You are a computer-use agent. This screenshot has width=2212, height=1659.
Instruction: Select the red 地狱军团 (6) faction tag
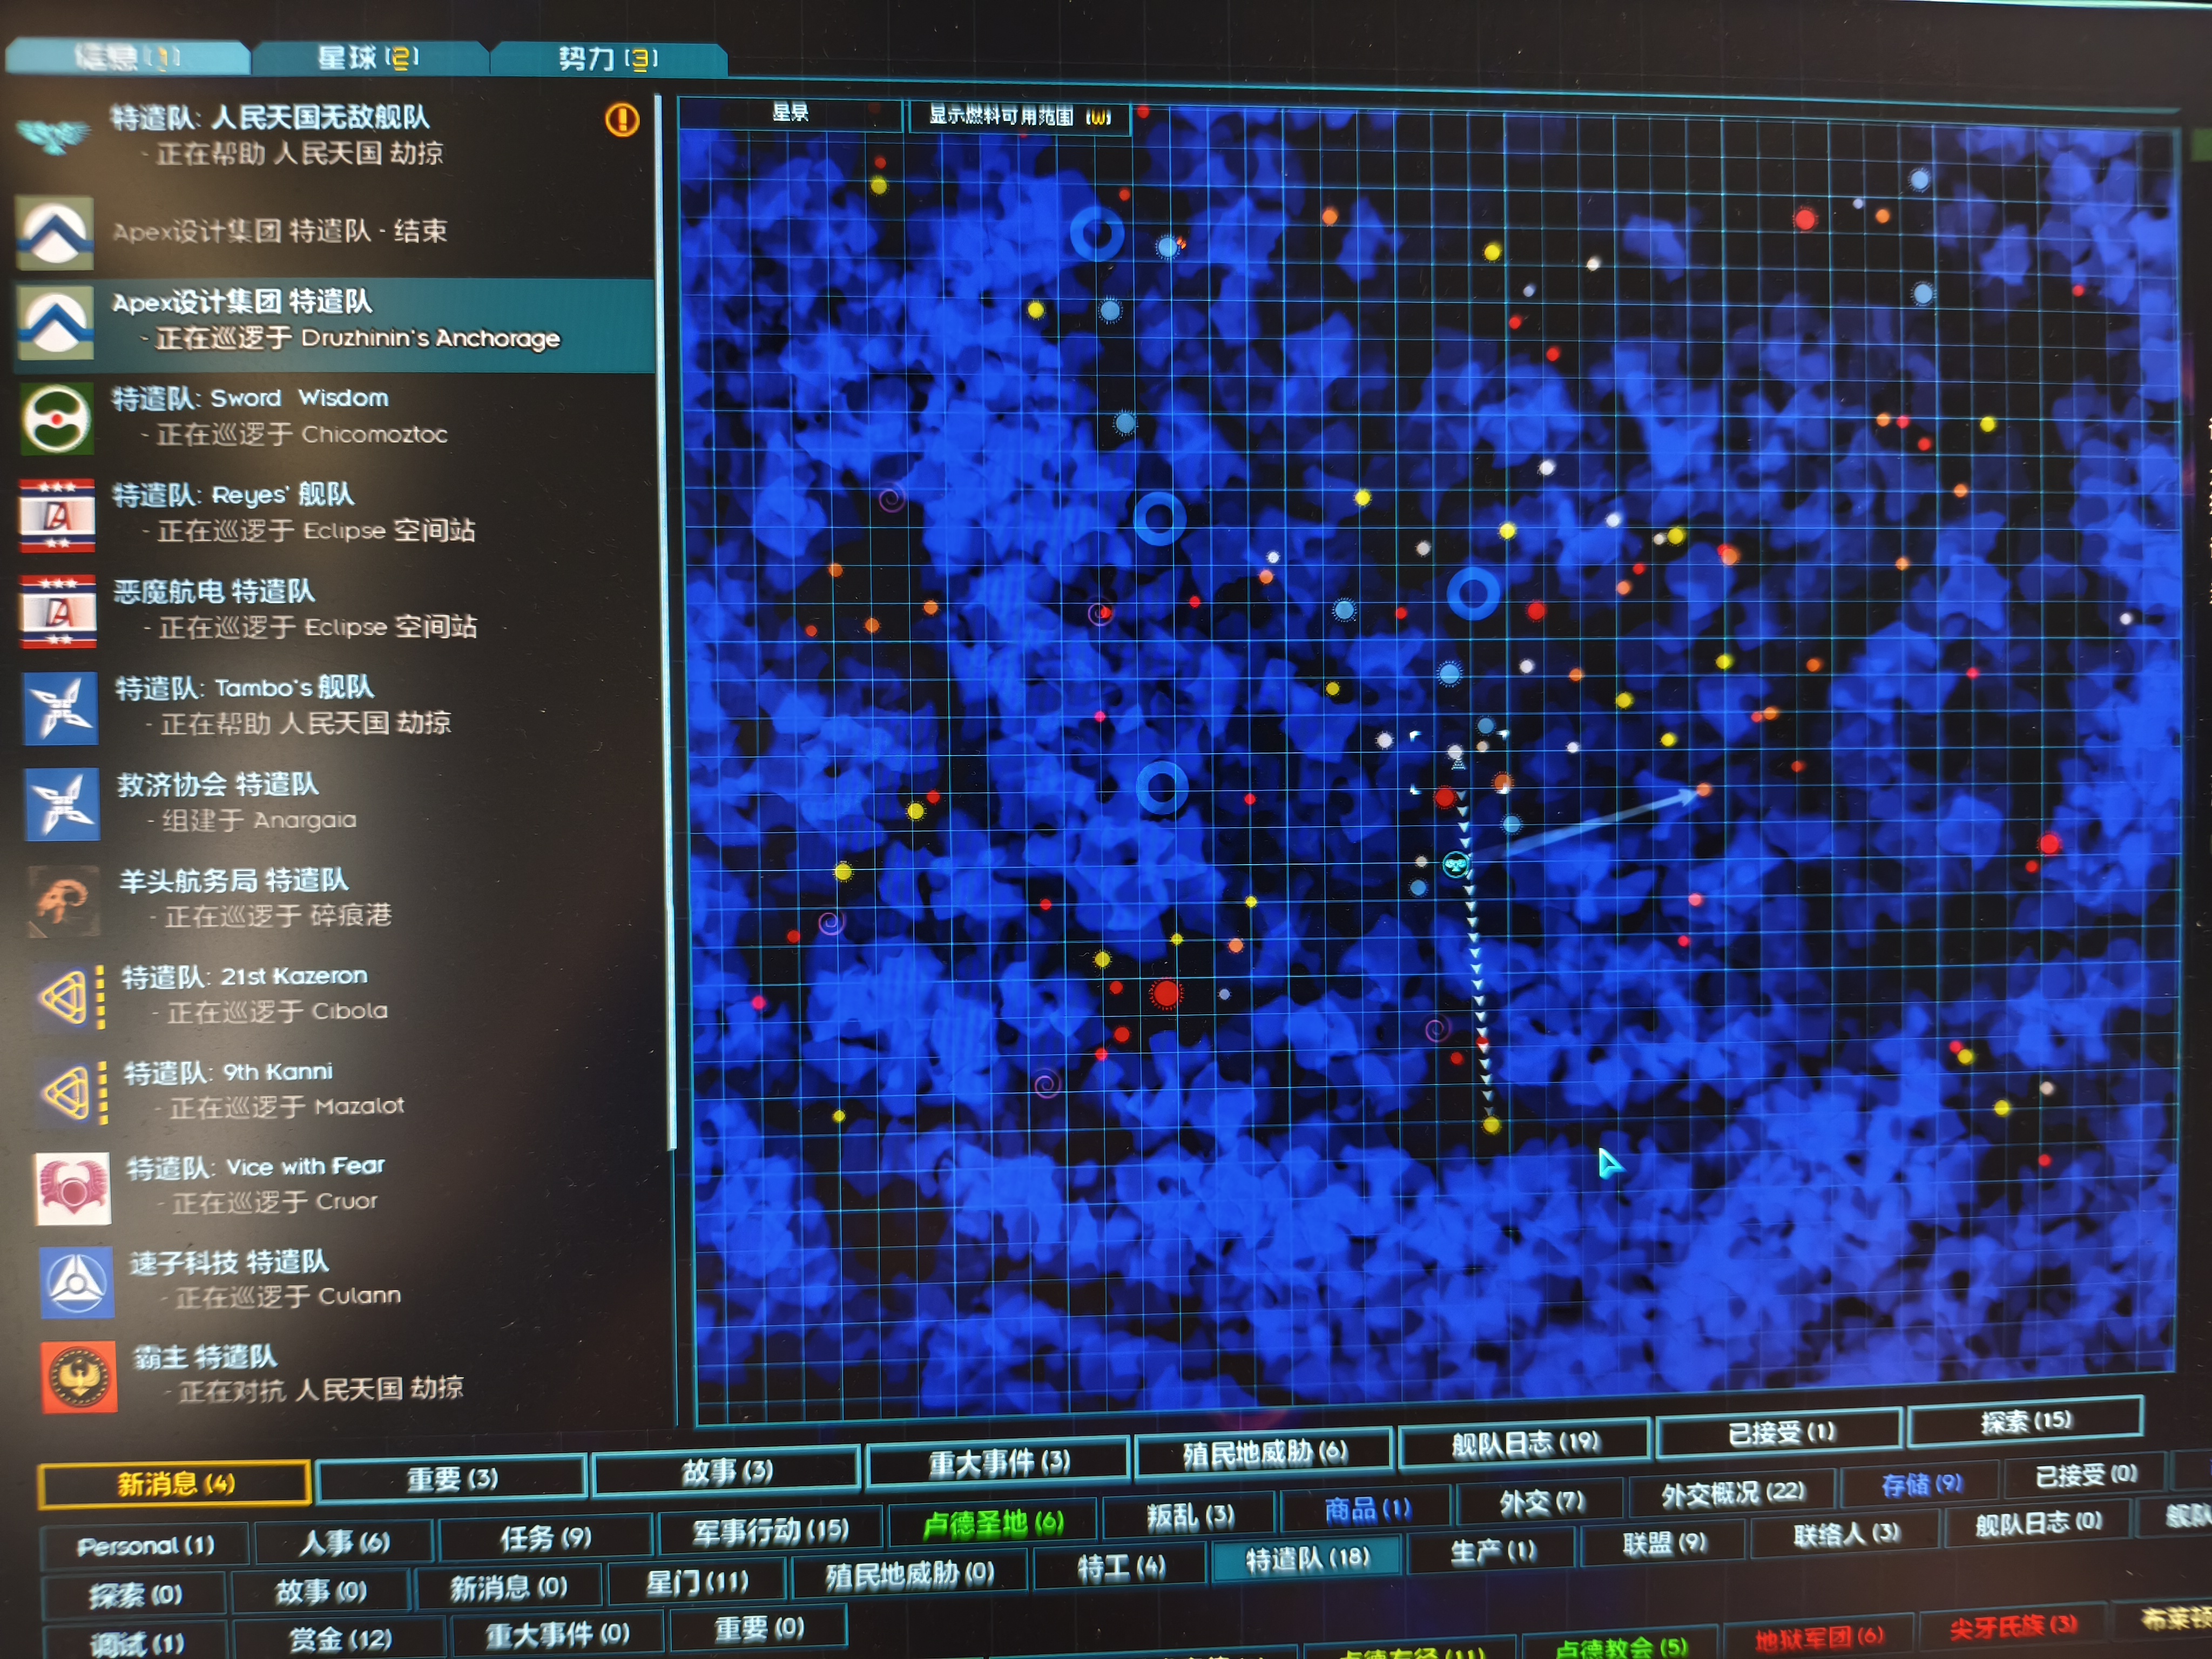click(x=1818, y=1638)
